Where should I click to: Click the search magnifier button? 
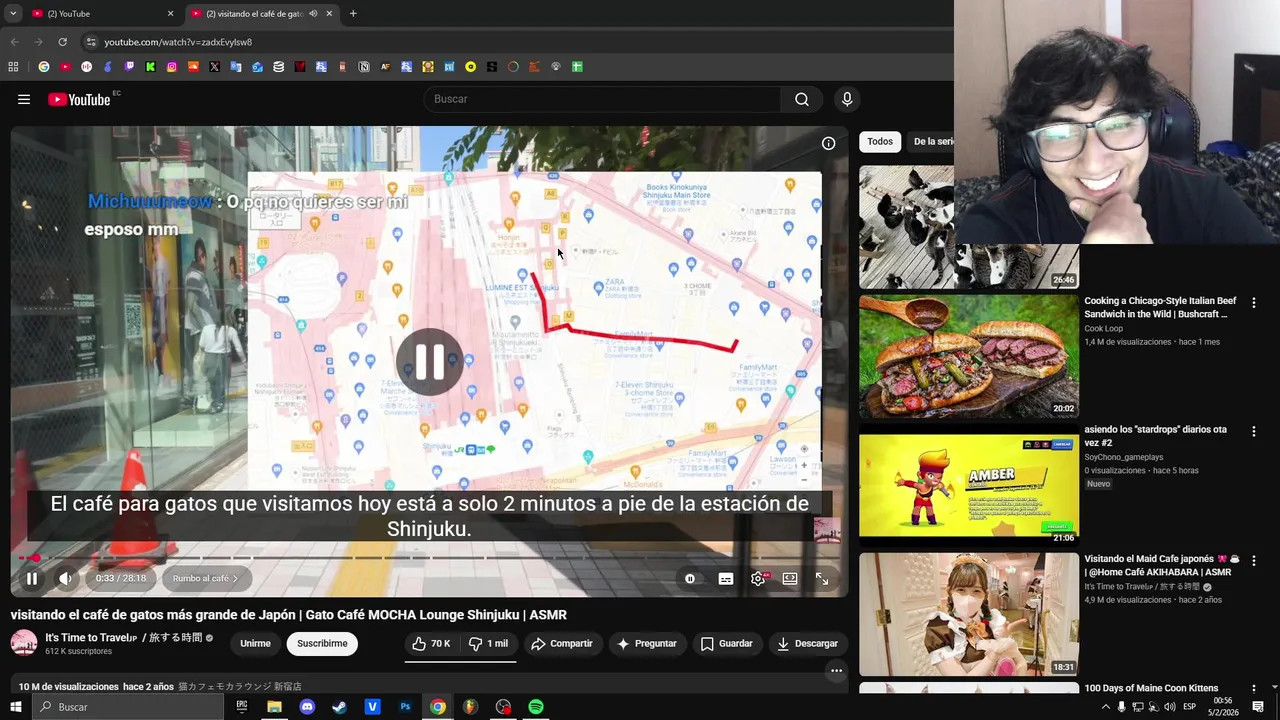pyautogui.click(x=802, y=99)
